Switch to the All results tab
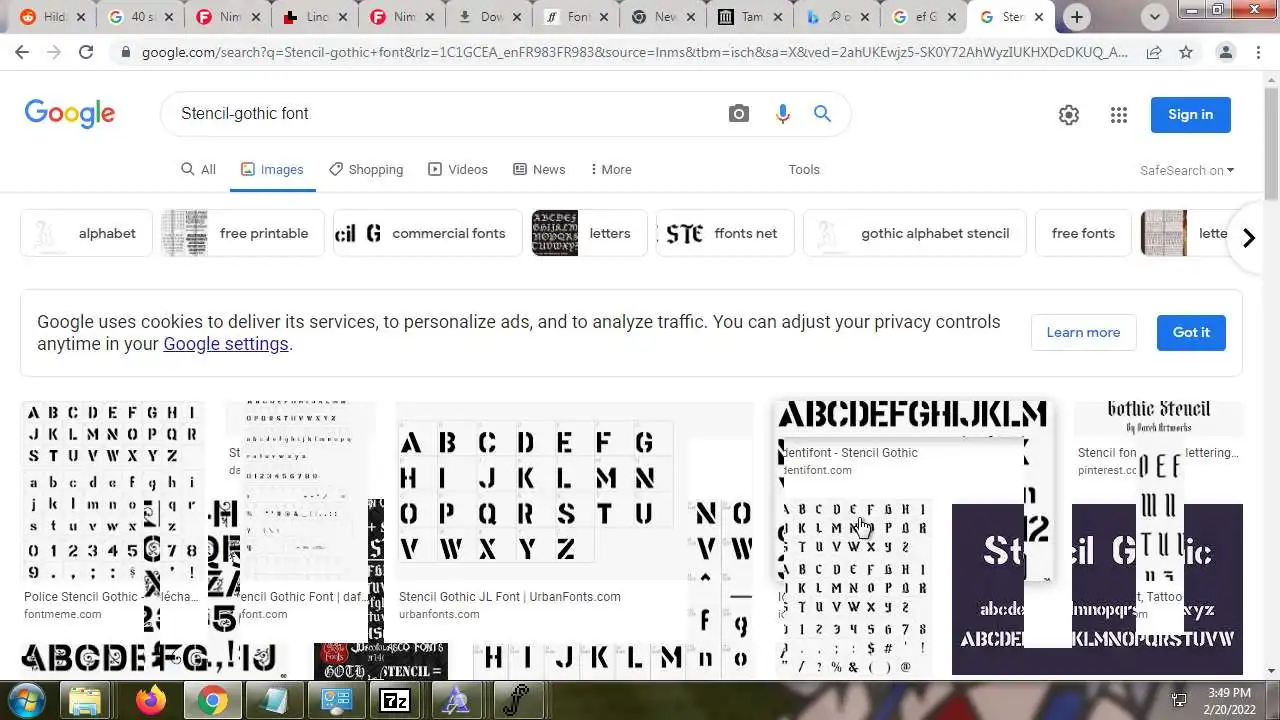The height and width of the screenshot is (720, 1280). coord(198,170)
